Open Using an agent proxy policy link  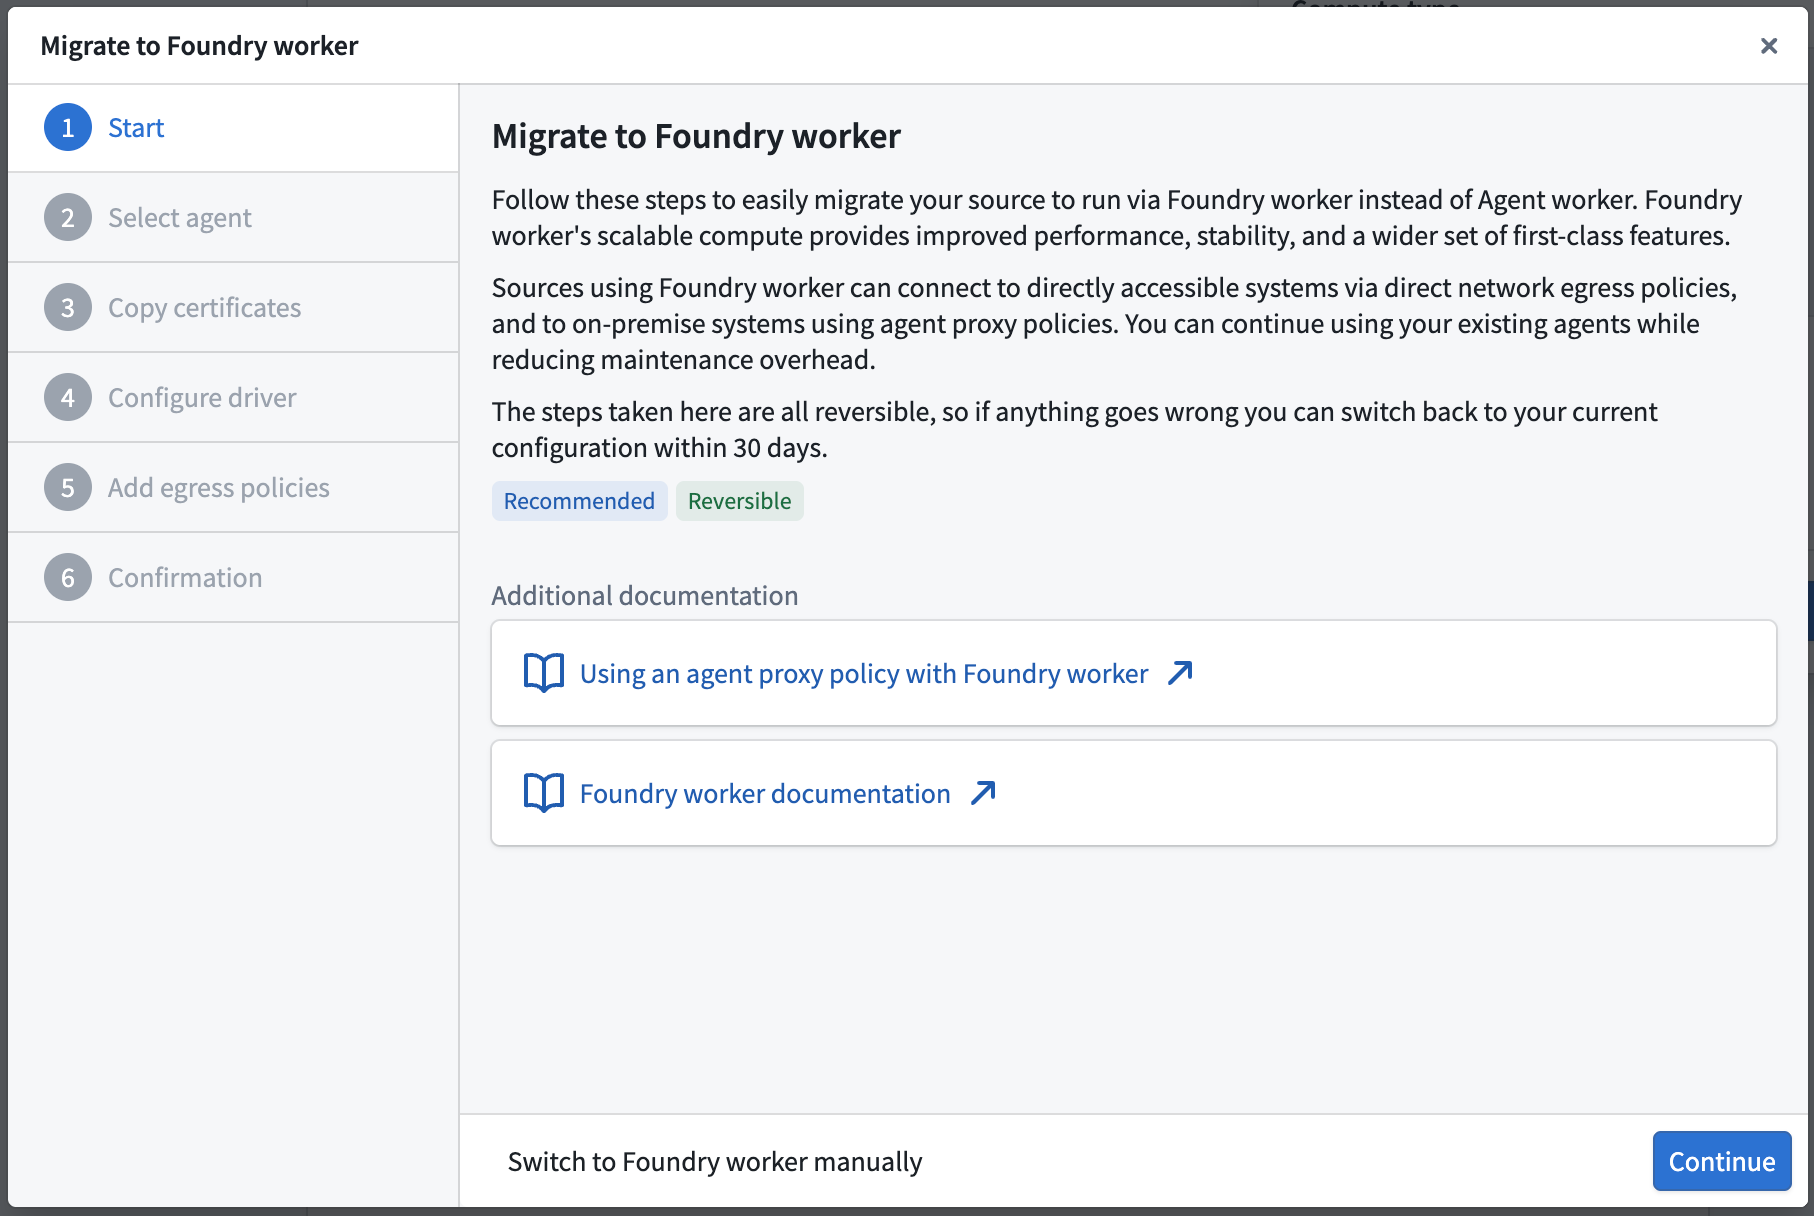[x=864, y=674]
